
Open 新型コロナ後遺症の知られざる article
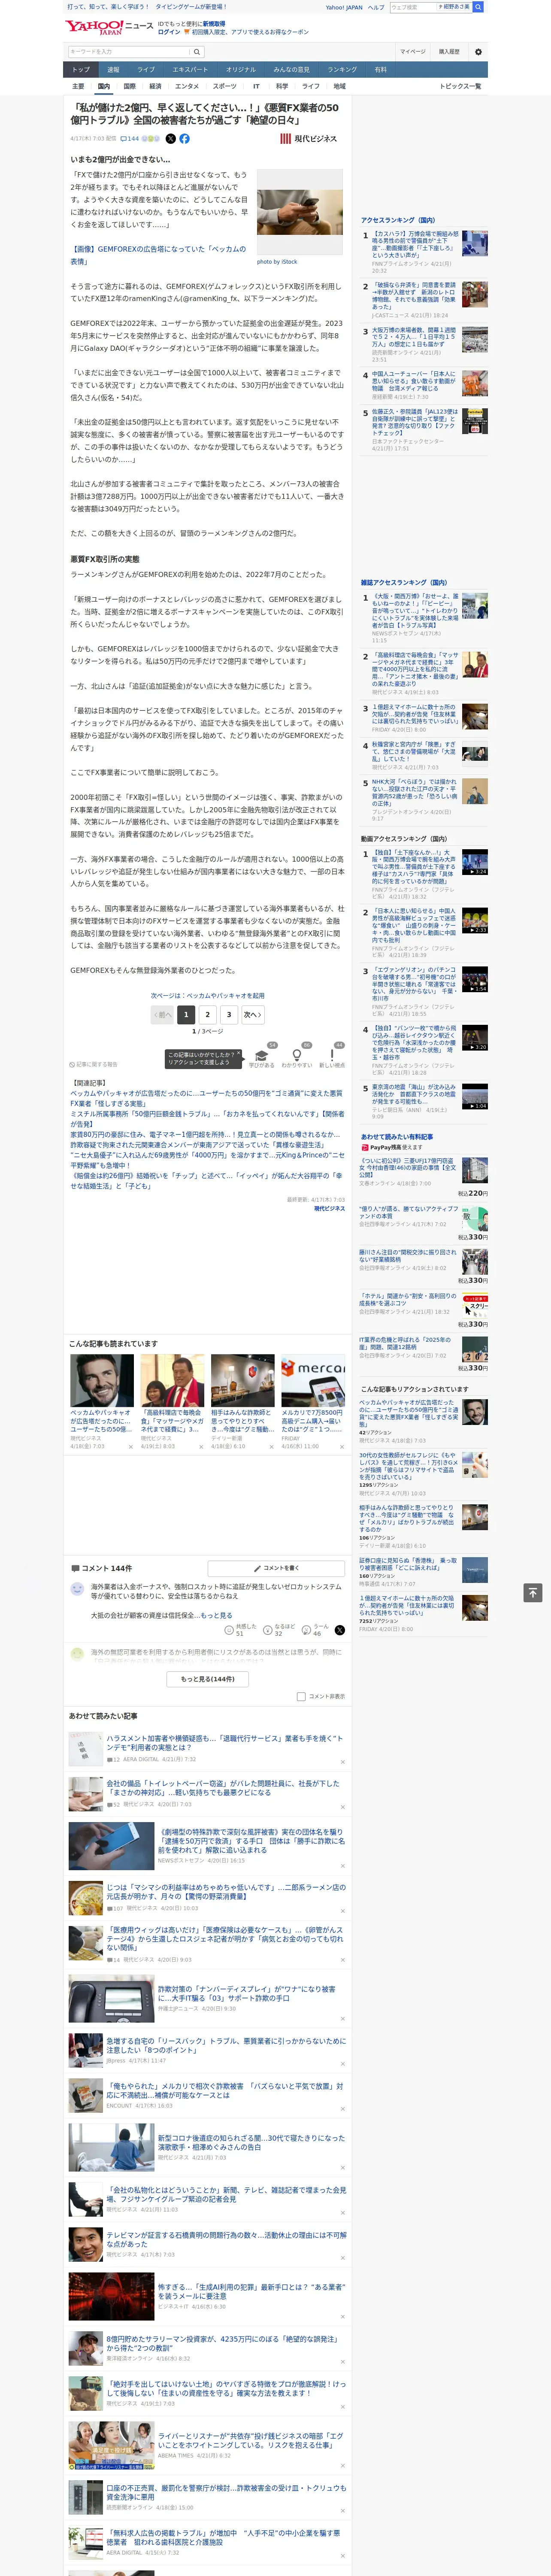[251, 2142]
